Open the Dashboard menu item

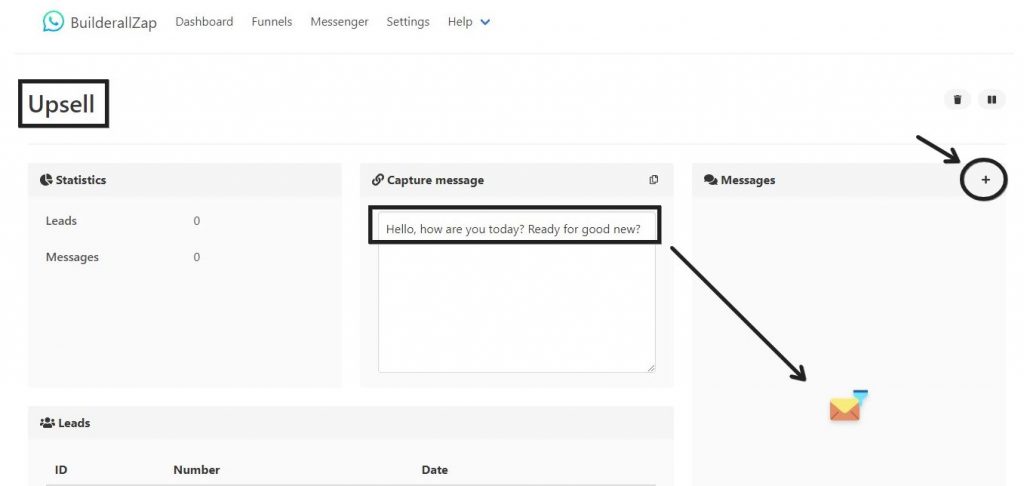tap(204, 22)
